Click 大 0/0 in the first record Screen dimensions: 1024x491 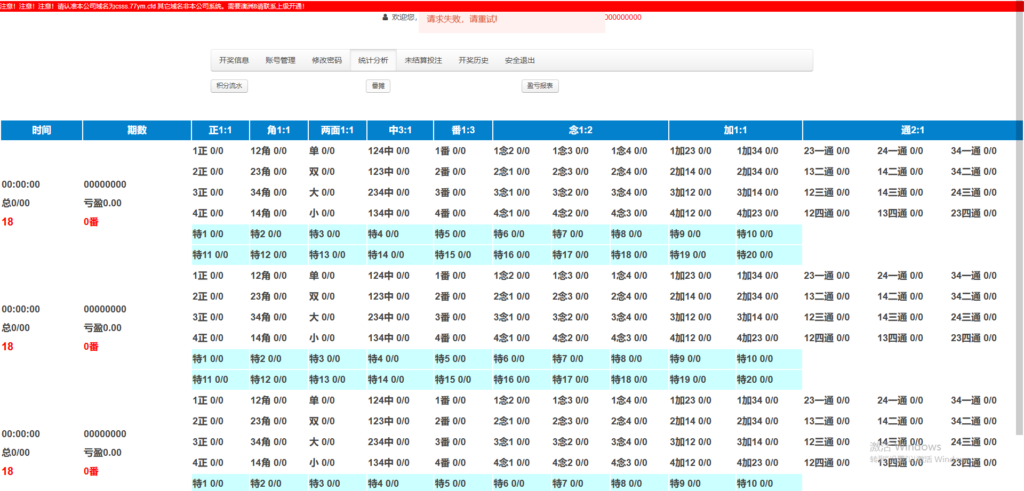(322, 193)
